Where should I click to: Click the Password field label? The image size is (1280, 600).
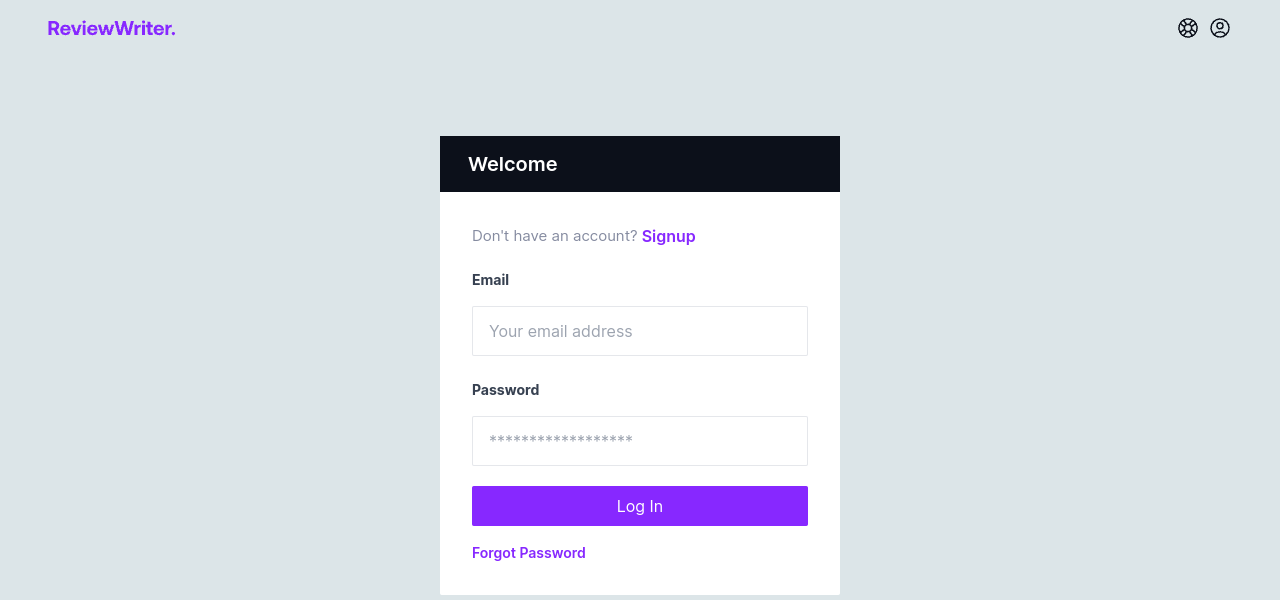[505, 390]
